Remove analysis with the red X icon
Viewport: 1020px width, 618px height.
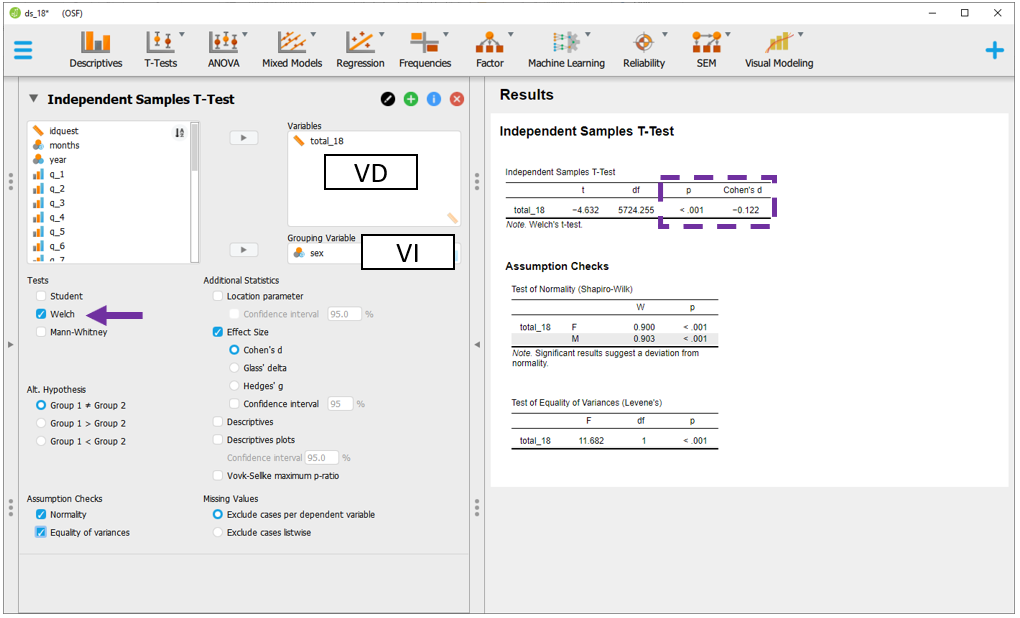click(457, 99)
